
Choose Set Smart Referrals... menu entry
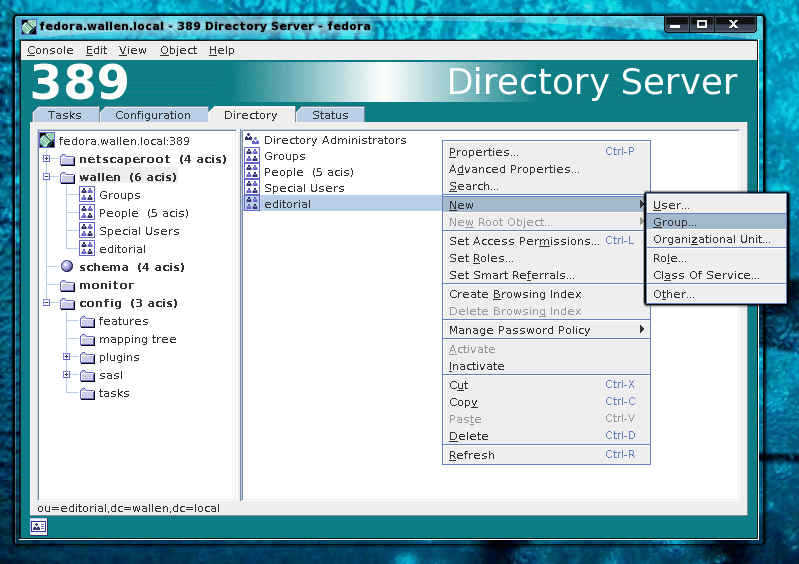click(x=546, y=275)
